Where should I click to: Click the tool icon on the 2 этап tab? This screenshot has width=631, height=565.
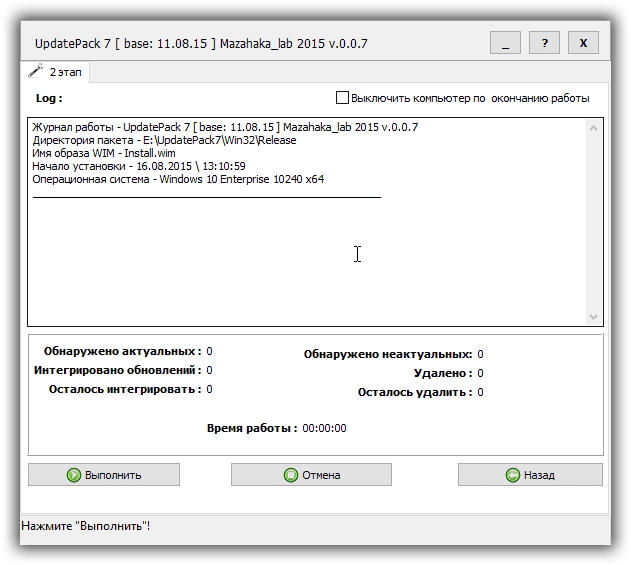pyautogui.click(x=35, y=71)
